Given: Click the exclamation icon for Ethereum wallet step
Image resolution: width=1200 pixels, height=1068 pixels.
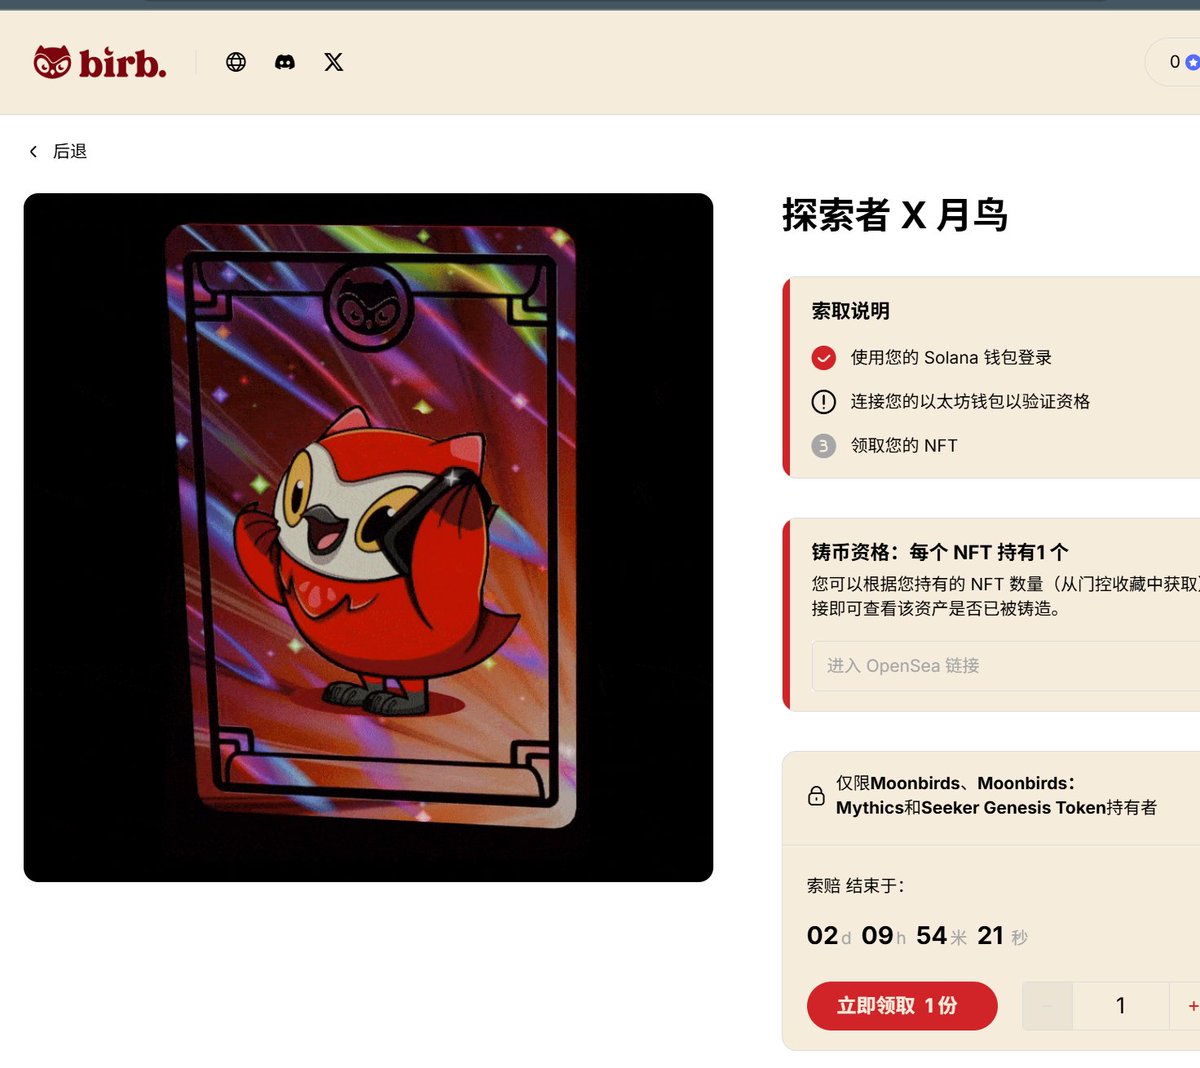Looking at the screenshot, I should pos(823,402).
